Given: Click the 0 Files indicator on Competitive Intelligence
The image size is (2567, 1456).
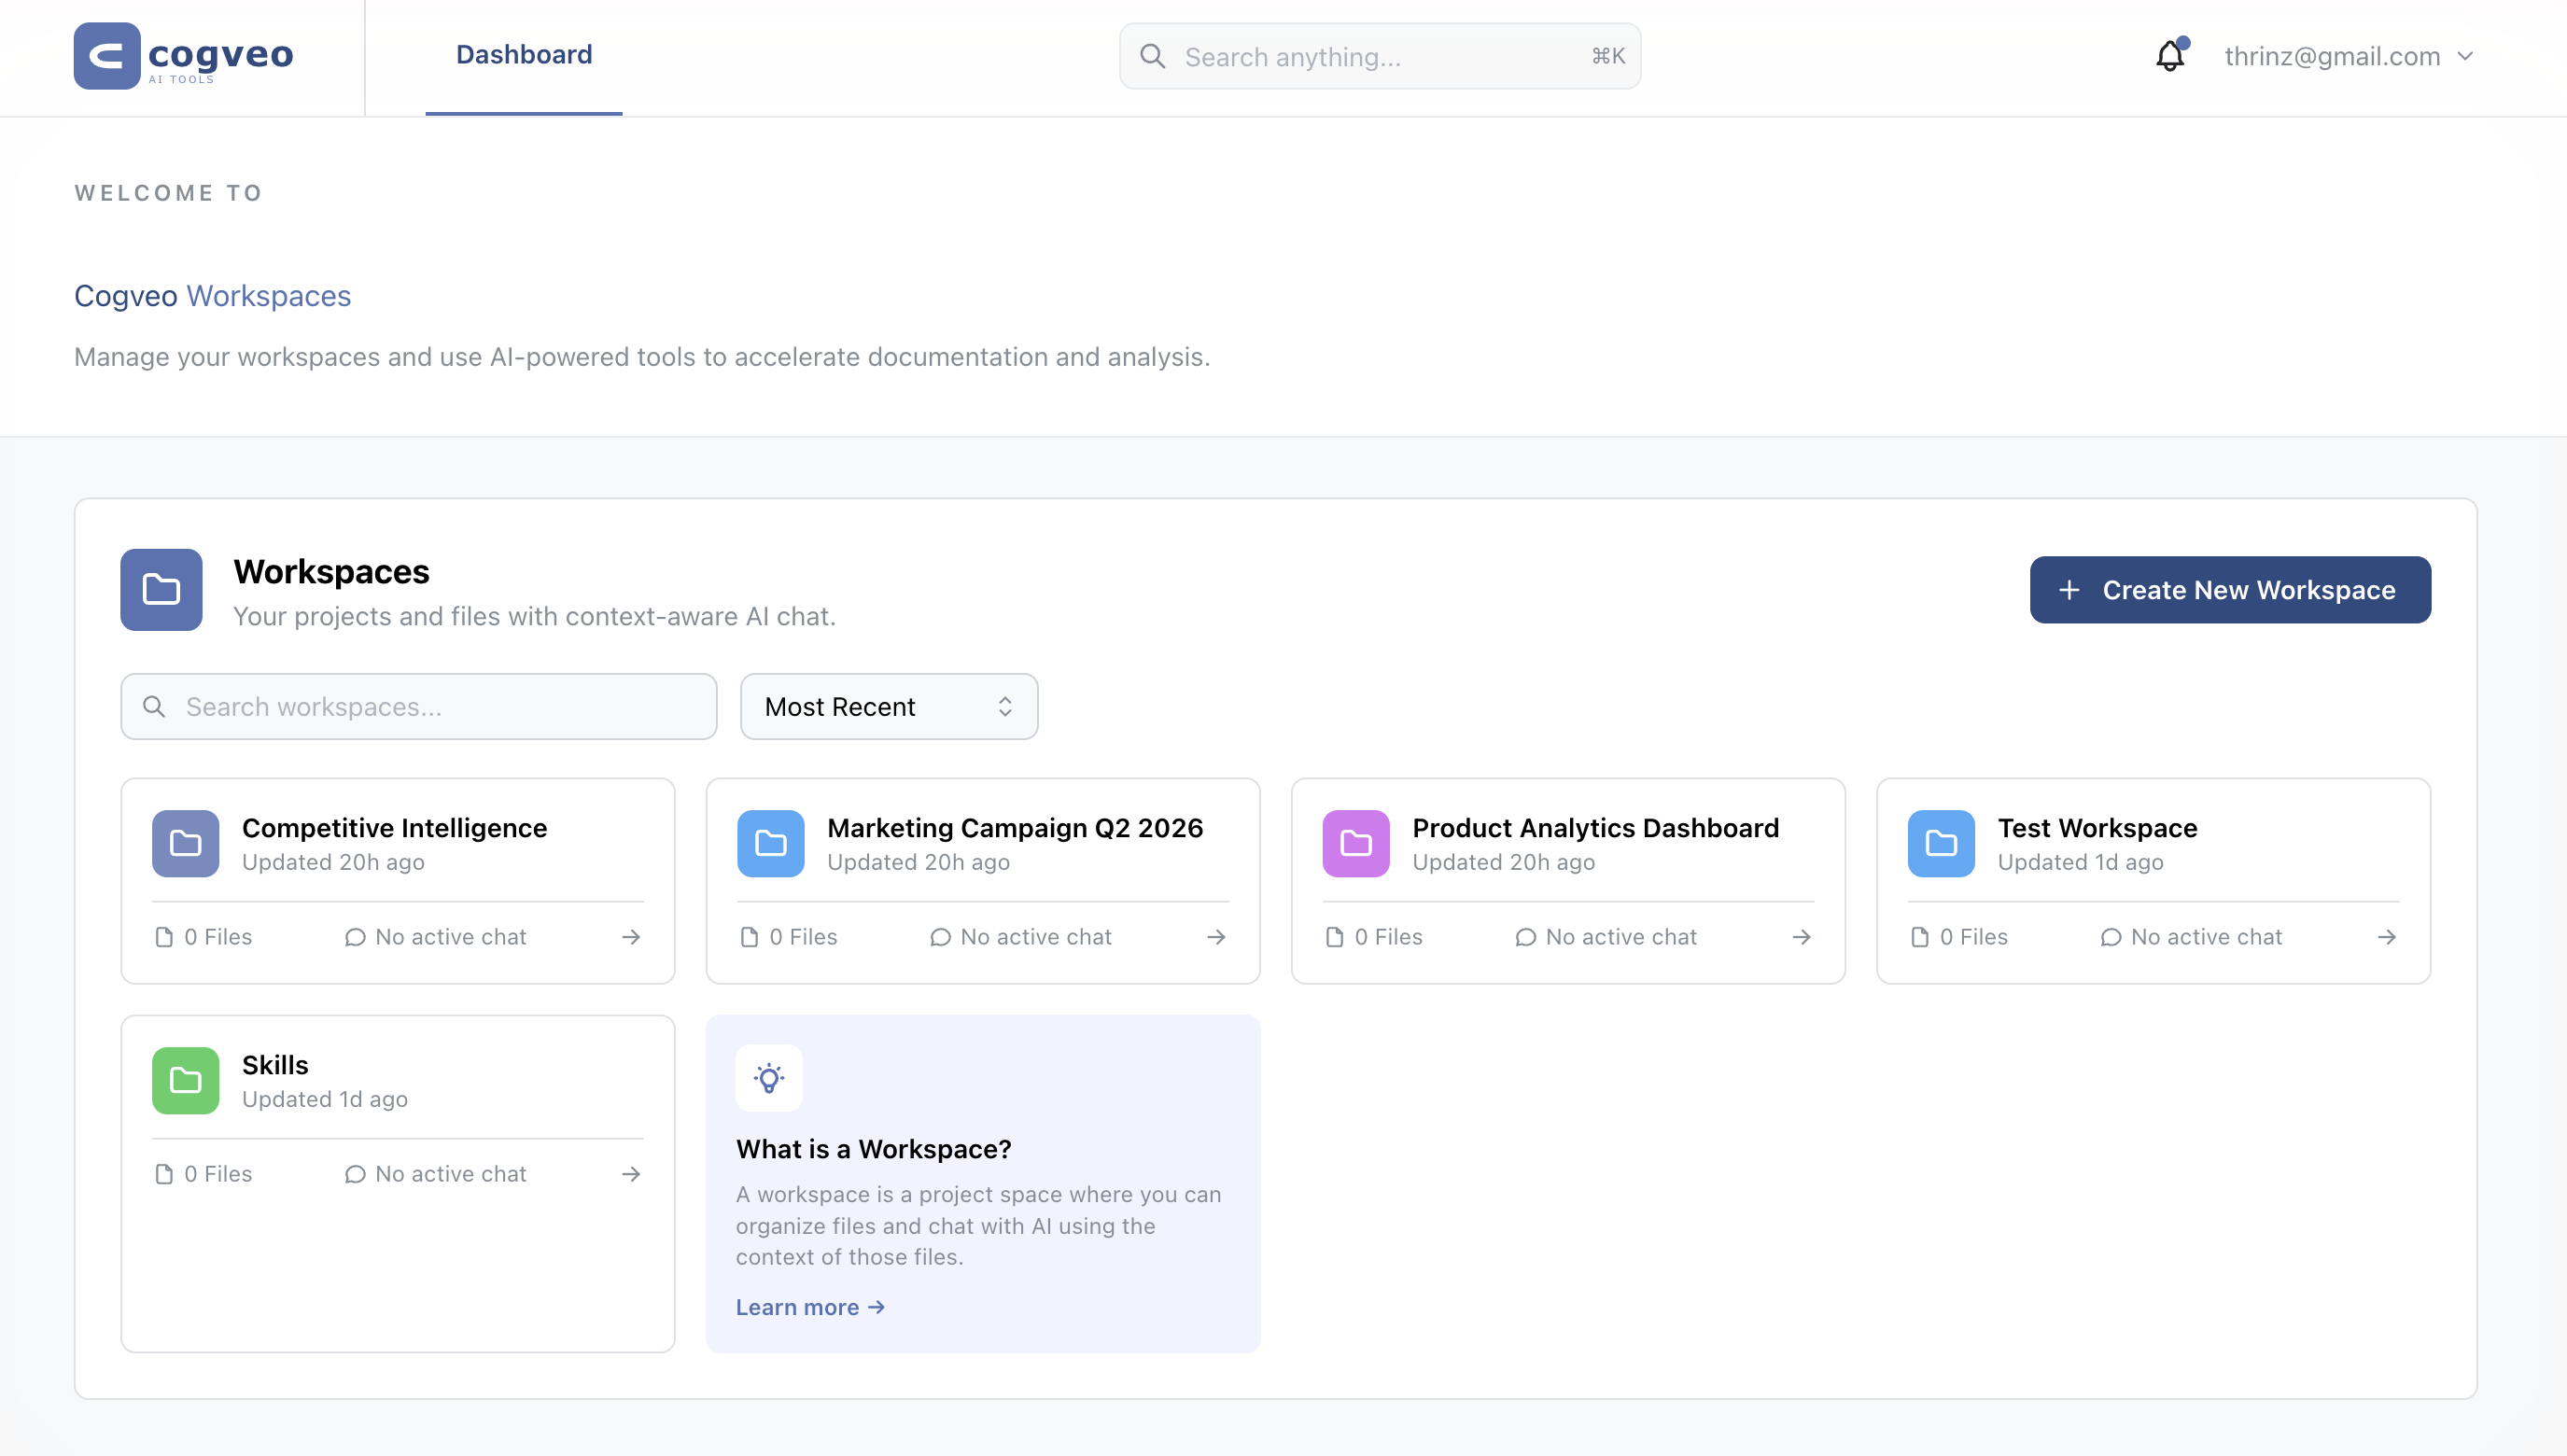Looking at the screenshot, I should [x=204, y=936].
